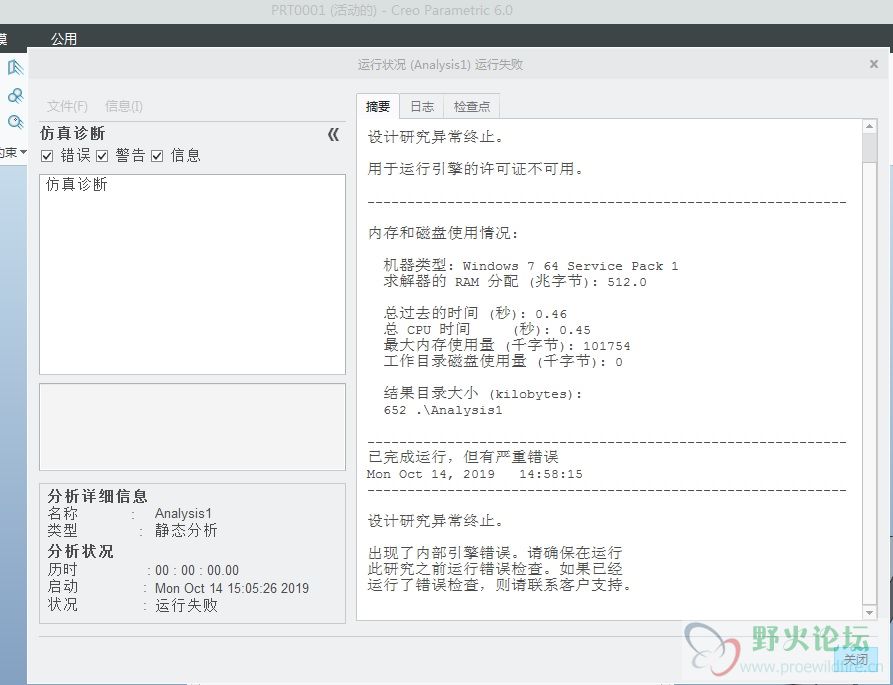Click the 关闭 button
This screenshot has width=893, height=685.
coord(855,659)
